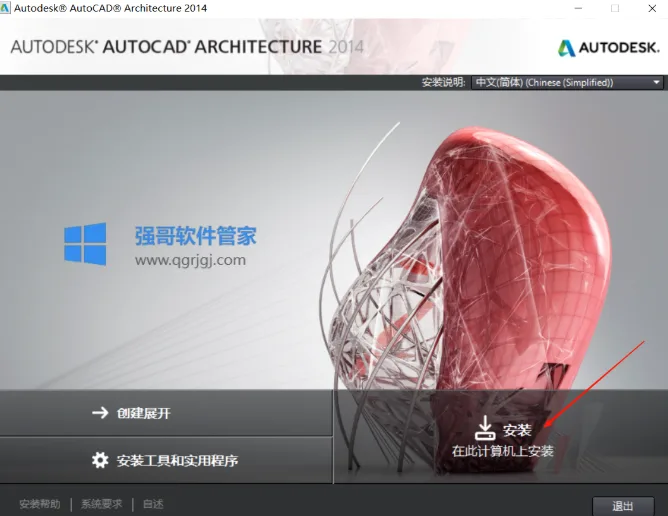Screen dimensions: 668x516
Task: Click the gear icon for 安装工具和实用程序
Action: (100, 460)
